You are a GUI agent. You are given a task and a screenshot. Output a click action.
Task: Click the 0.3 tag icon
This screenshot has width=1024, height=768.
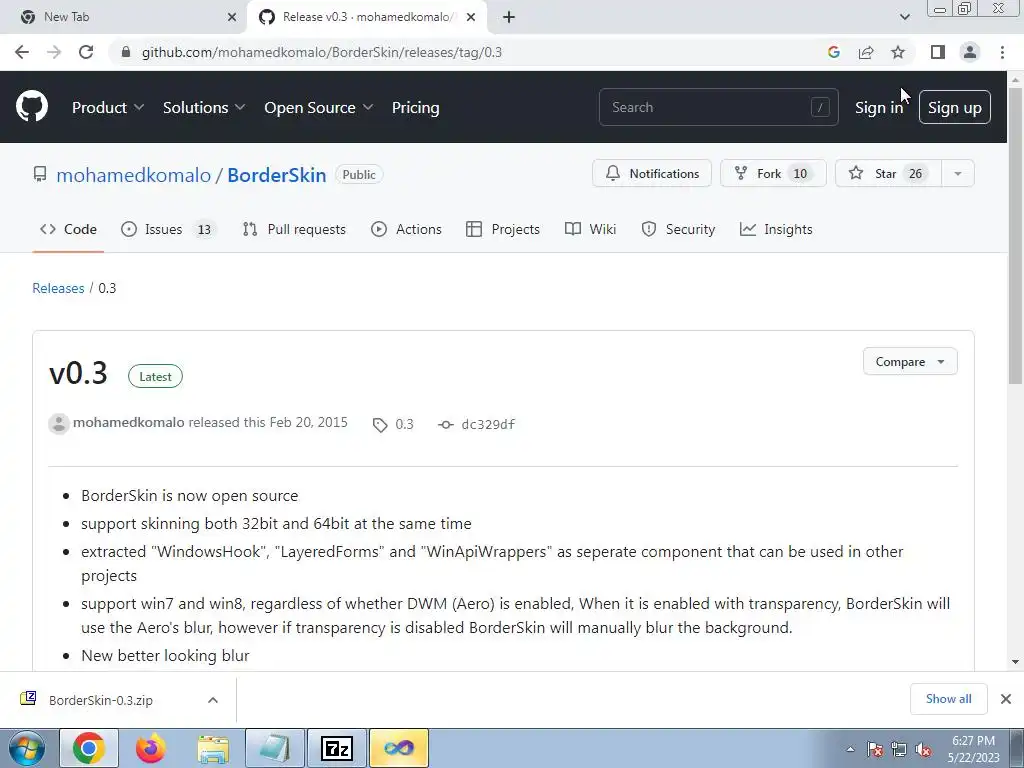tap(380, 425)
